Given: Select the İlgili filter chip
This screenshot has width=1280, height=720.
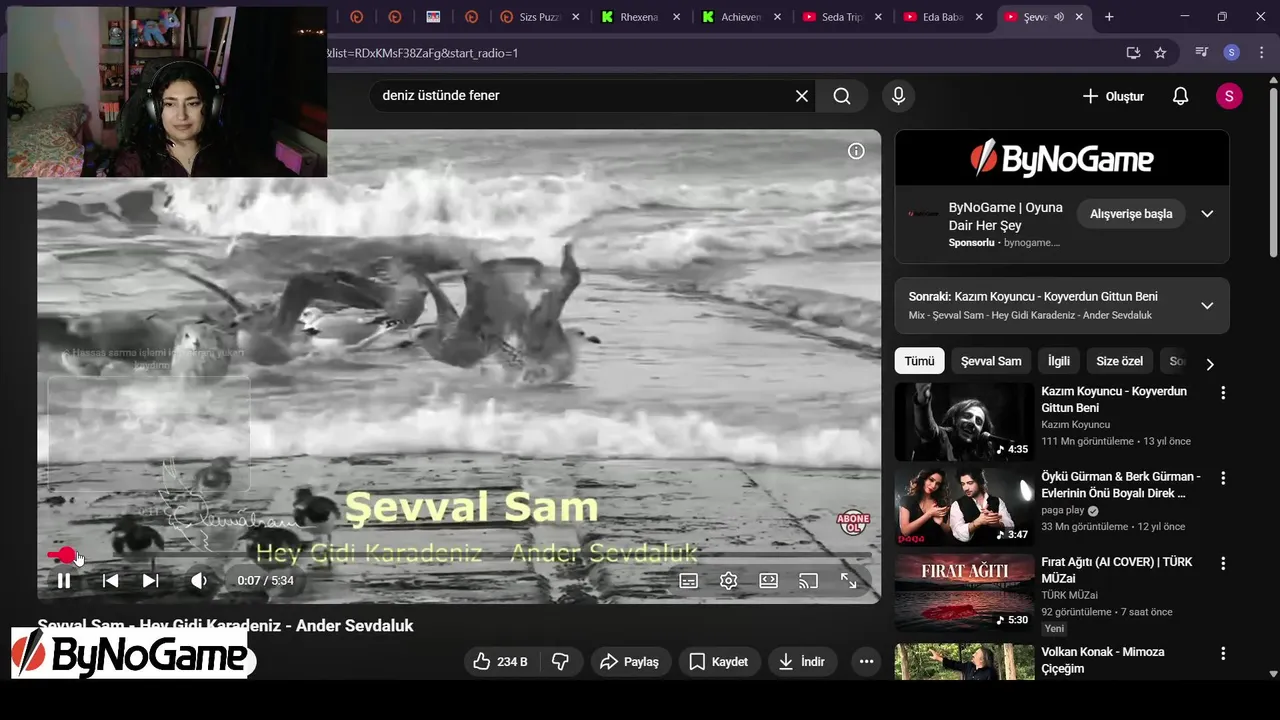Looking at the screenshot, I should pos(1059,361).
